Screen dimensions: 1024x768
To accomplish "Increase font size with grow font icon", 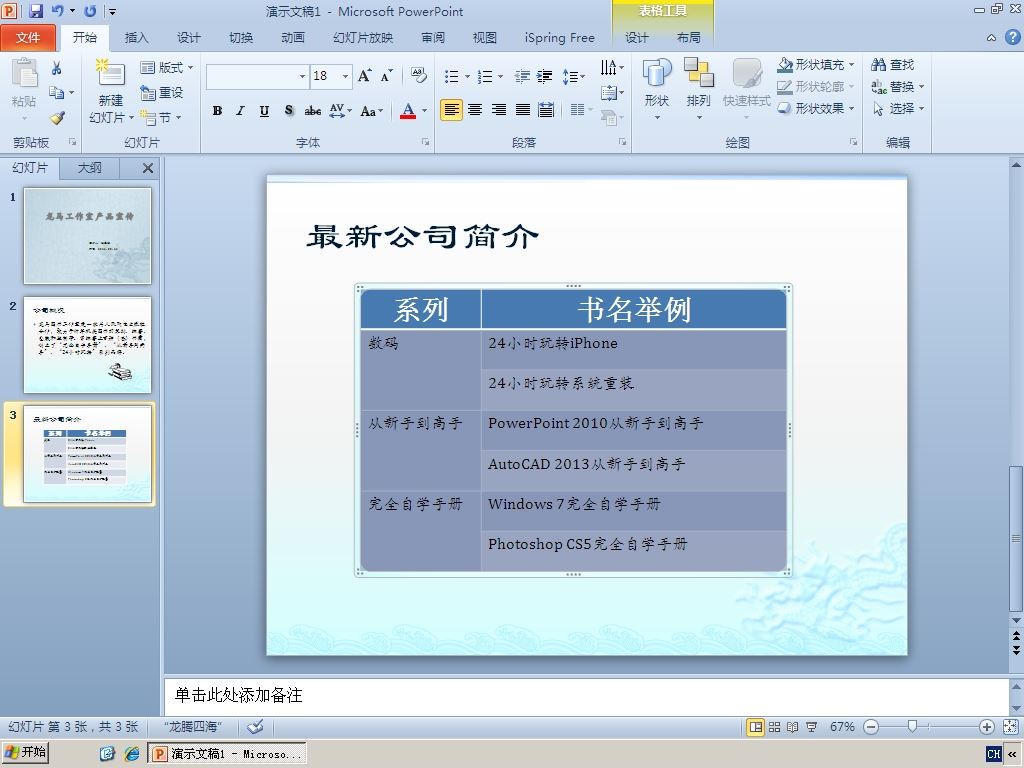I will [x=364, y=76].
